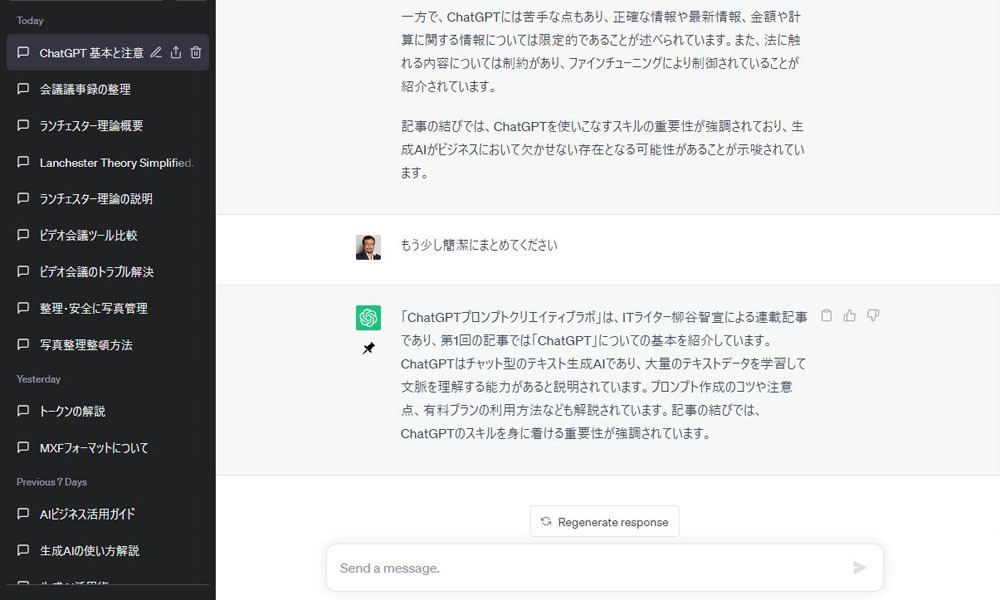The height and width of the screenshot is (600, 1000).
Task: Click the trash icon for ChatGPT 基本と注意
Action: click(196, 52)
